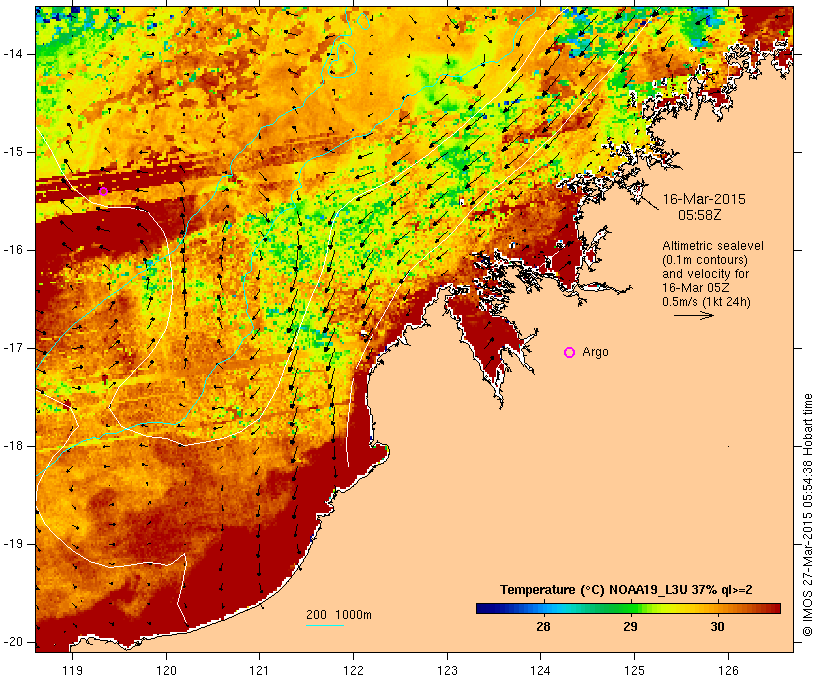Click the -20 latitude axis label
The height and width of the screenshot is (680, 820).
point(12,642)
